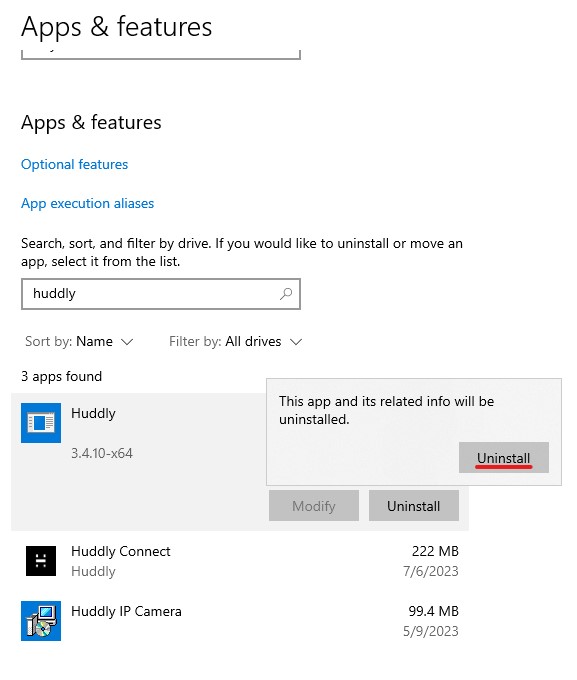Click the Huddly Connect 222 MB size
This screenshot has width=577, height=680.
[435, 551]
